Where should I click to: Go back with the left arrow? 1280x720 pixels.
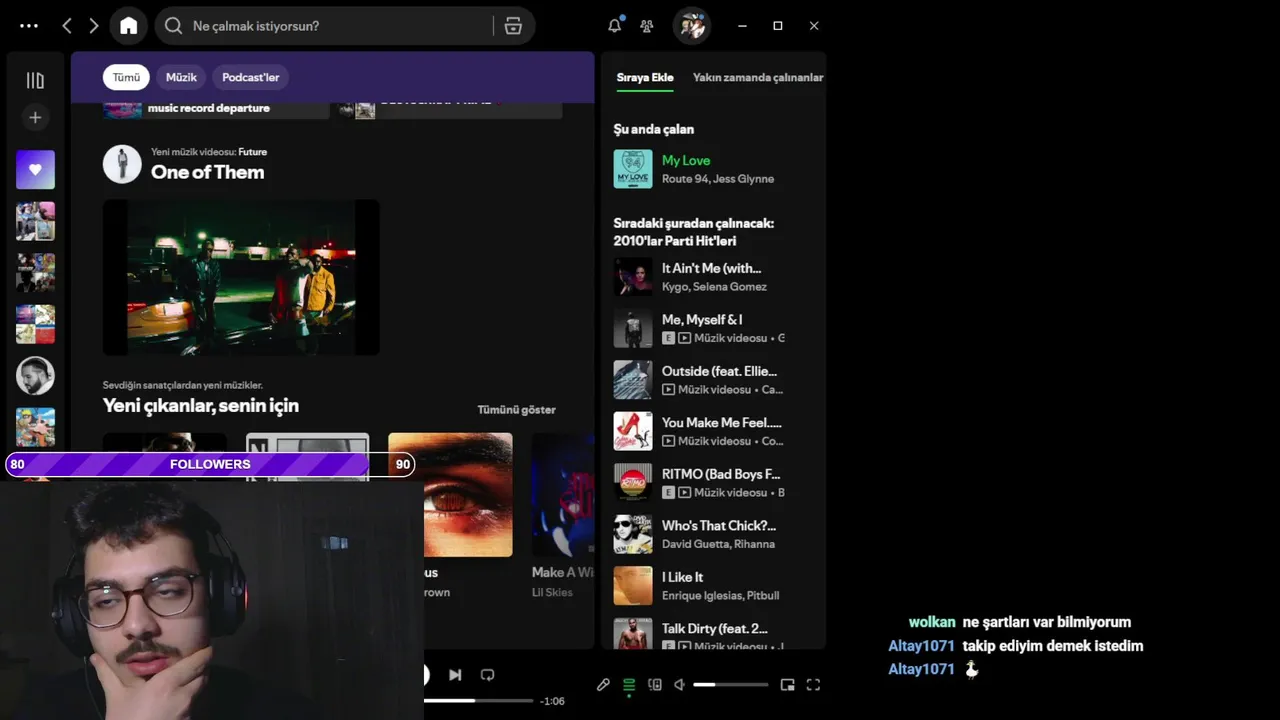pos(67,26)
